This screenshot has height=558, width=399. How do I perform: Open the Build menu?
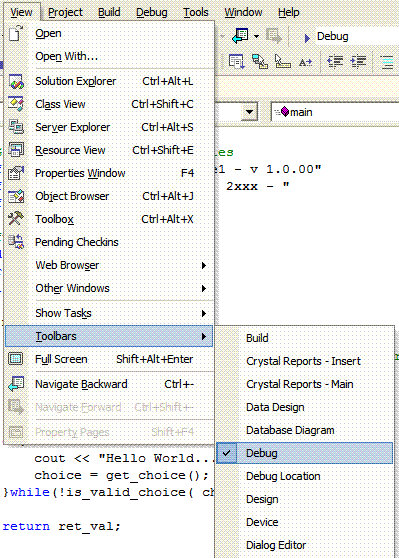tap(109, 12)
